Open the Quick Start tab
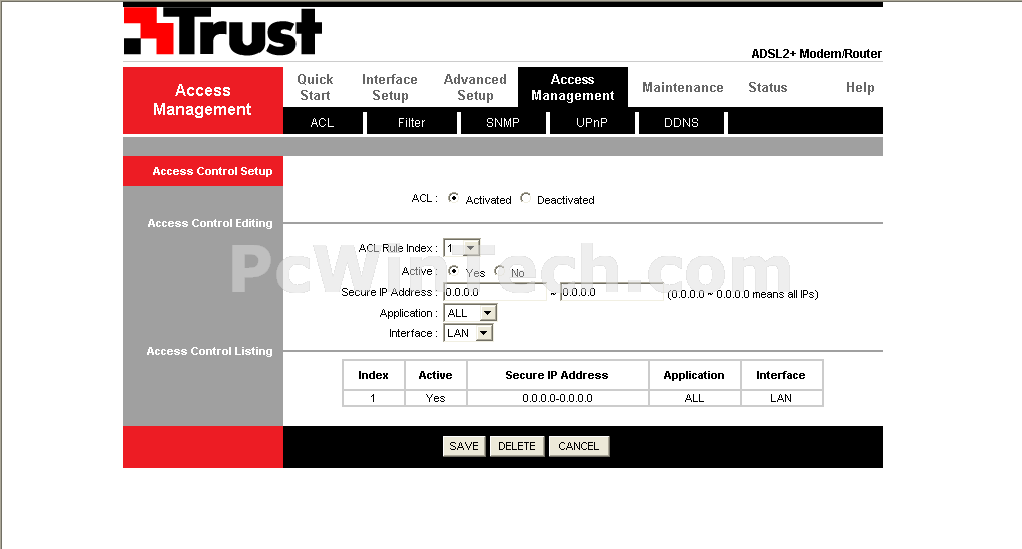1022x549 pixels. (x=315, y=87)
